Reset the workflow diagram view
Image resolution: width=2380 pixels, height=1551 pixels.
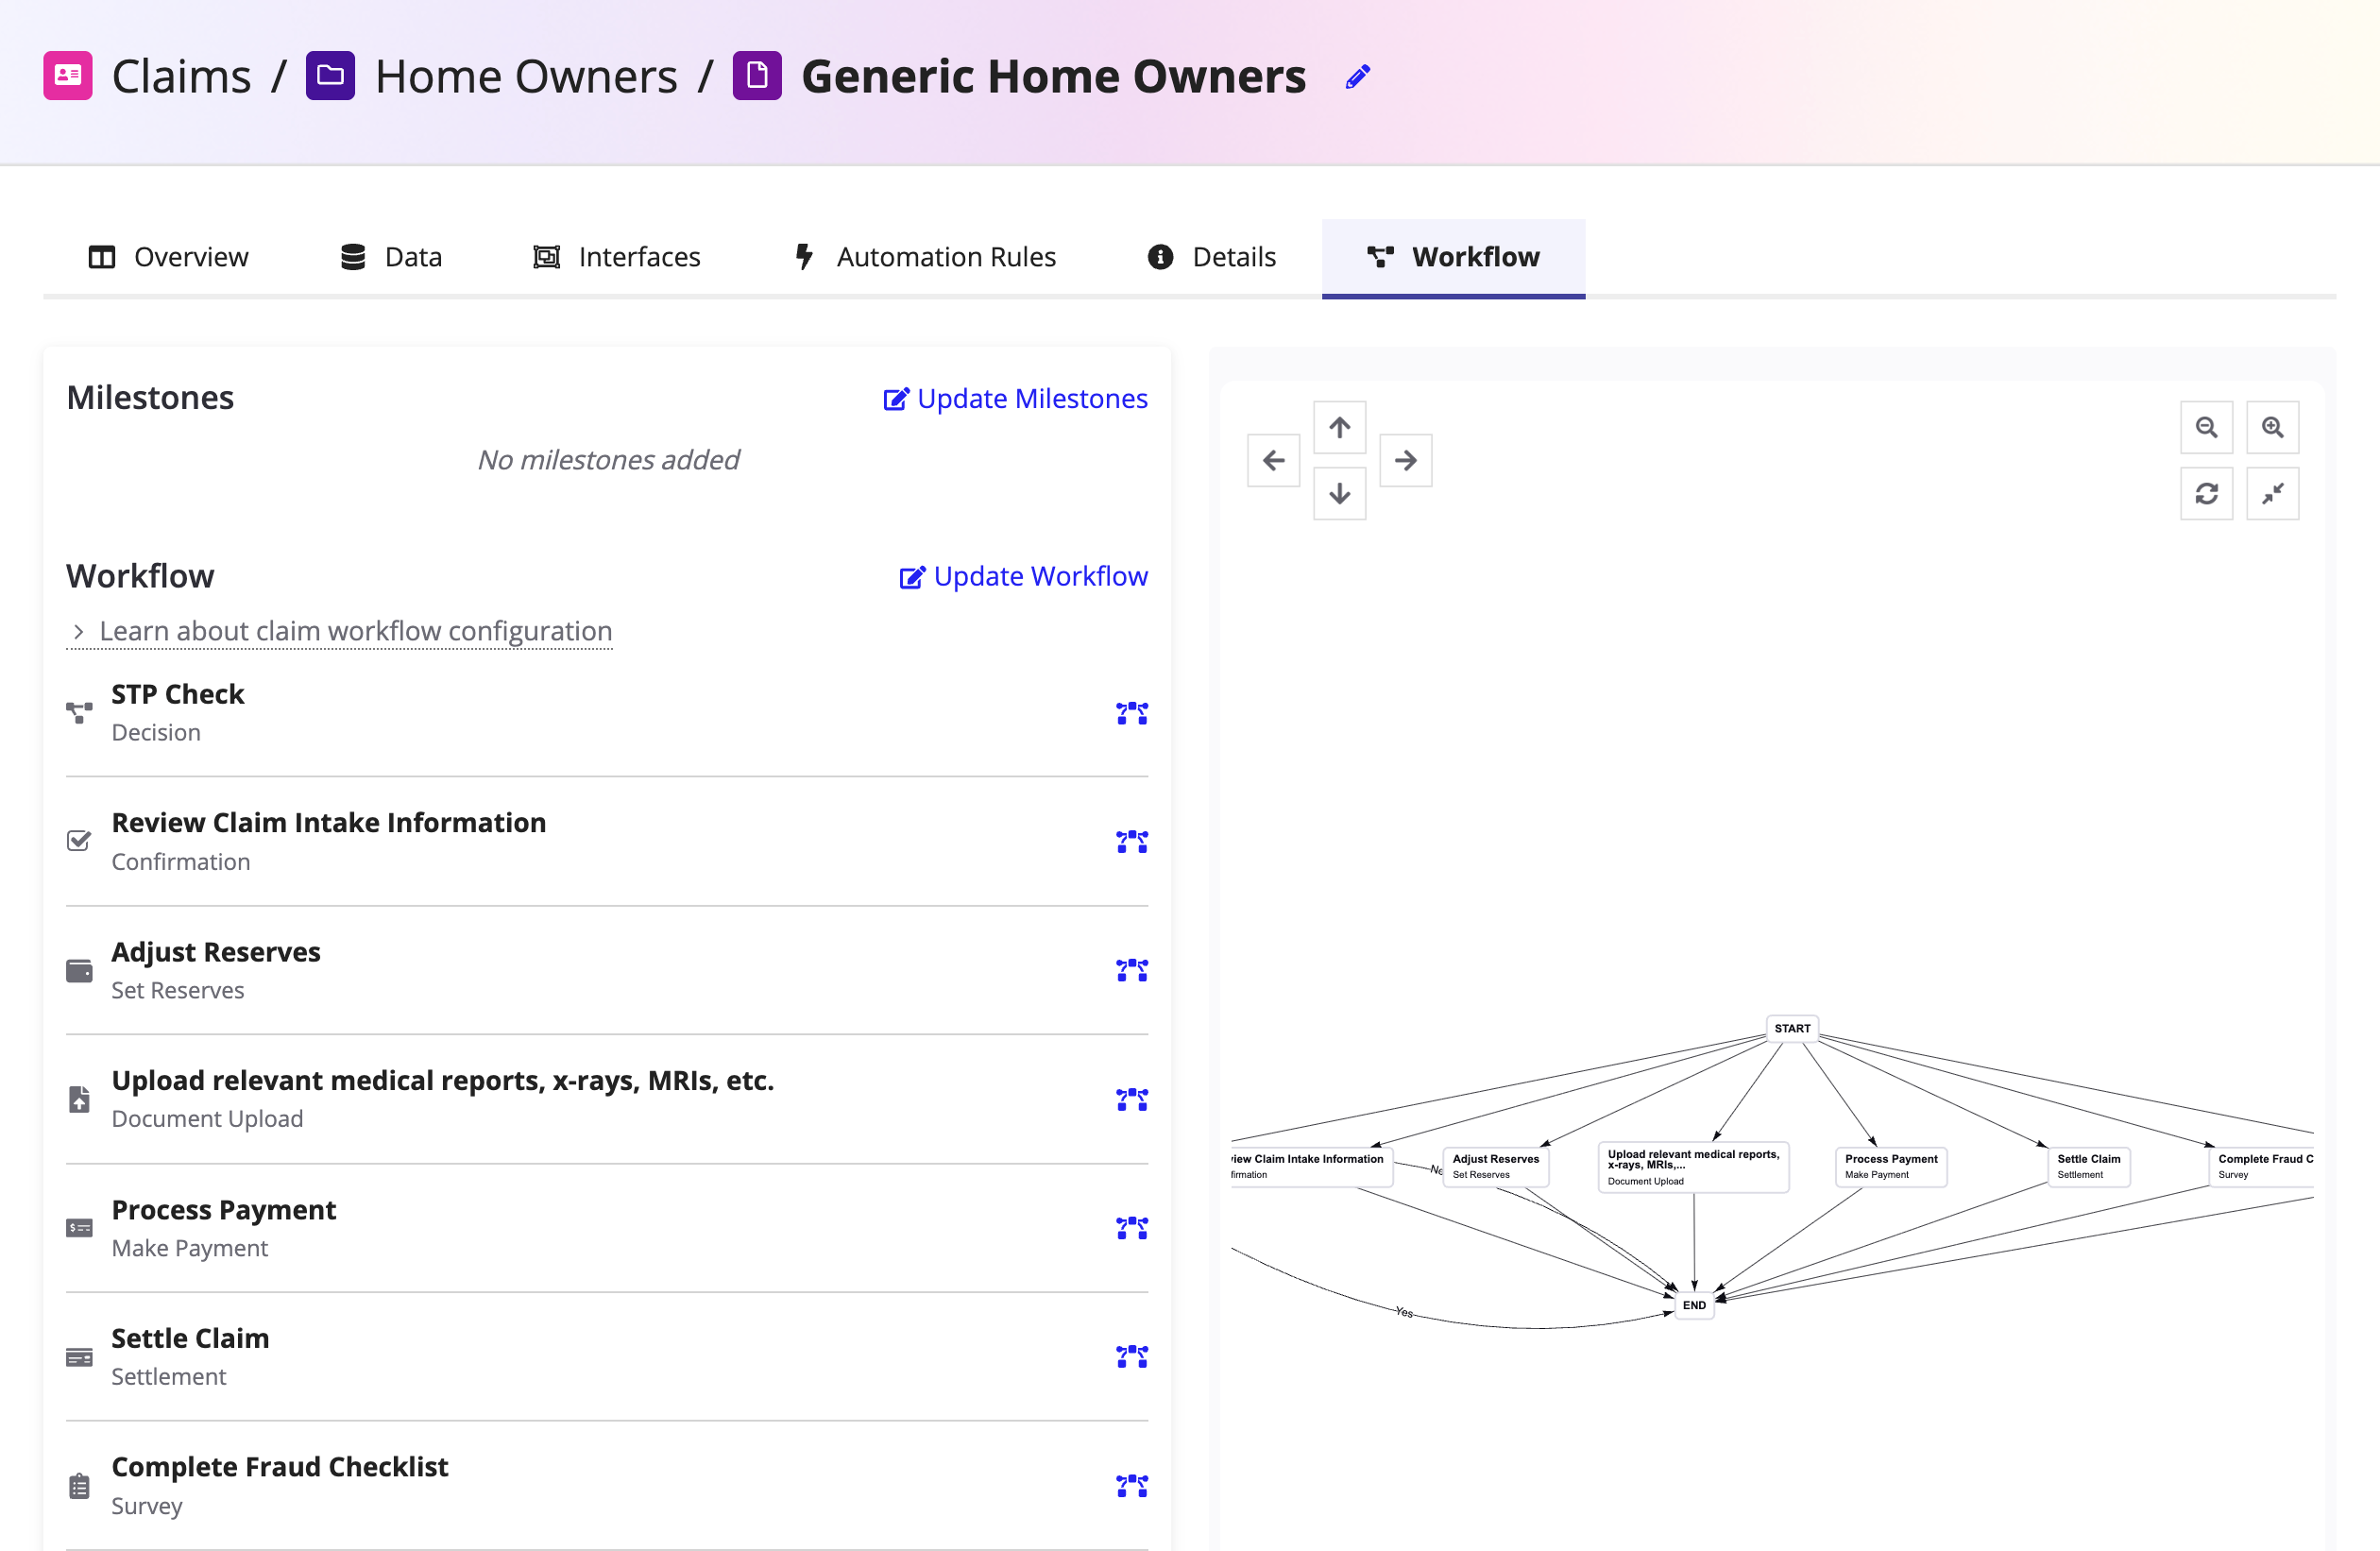click(x=2206, y=493)
